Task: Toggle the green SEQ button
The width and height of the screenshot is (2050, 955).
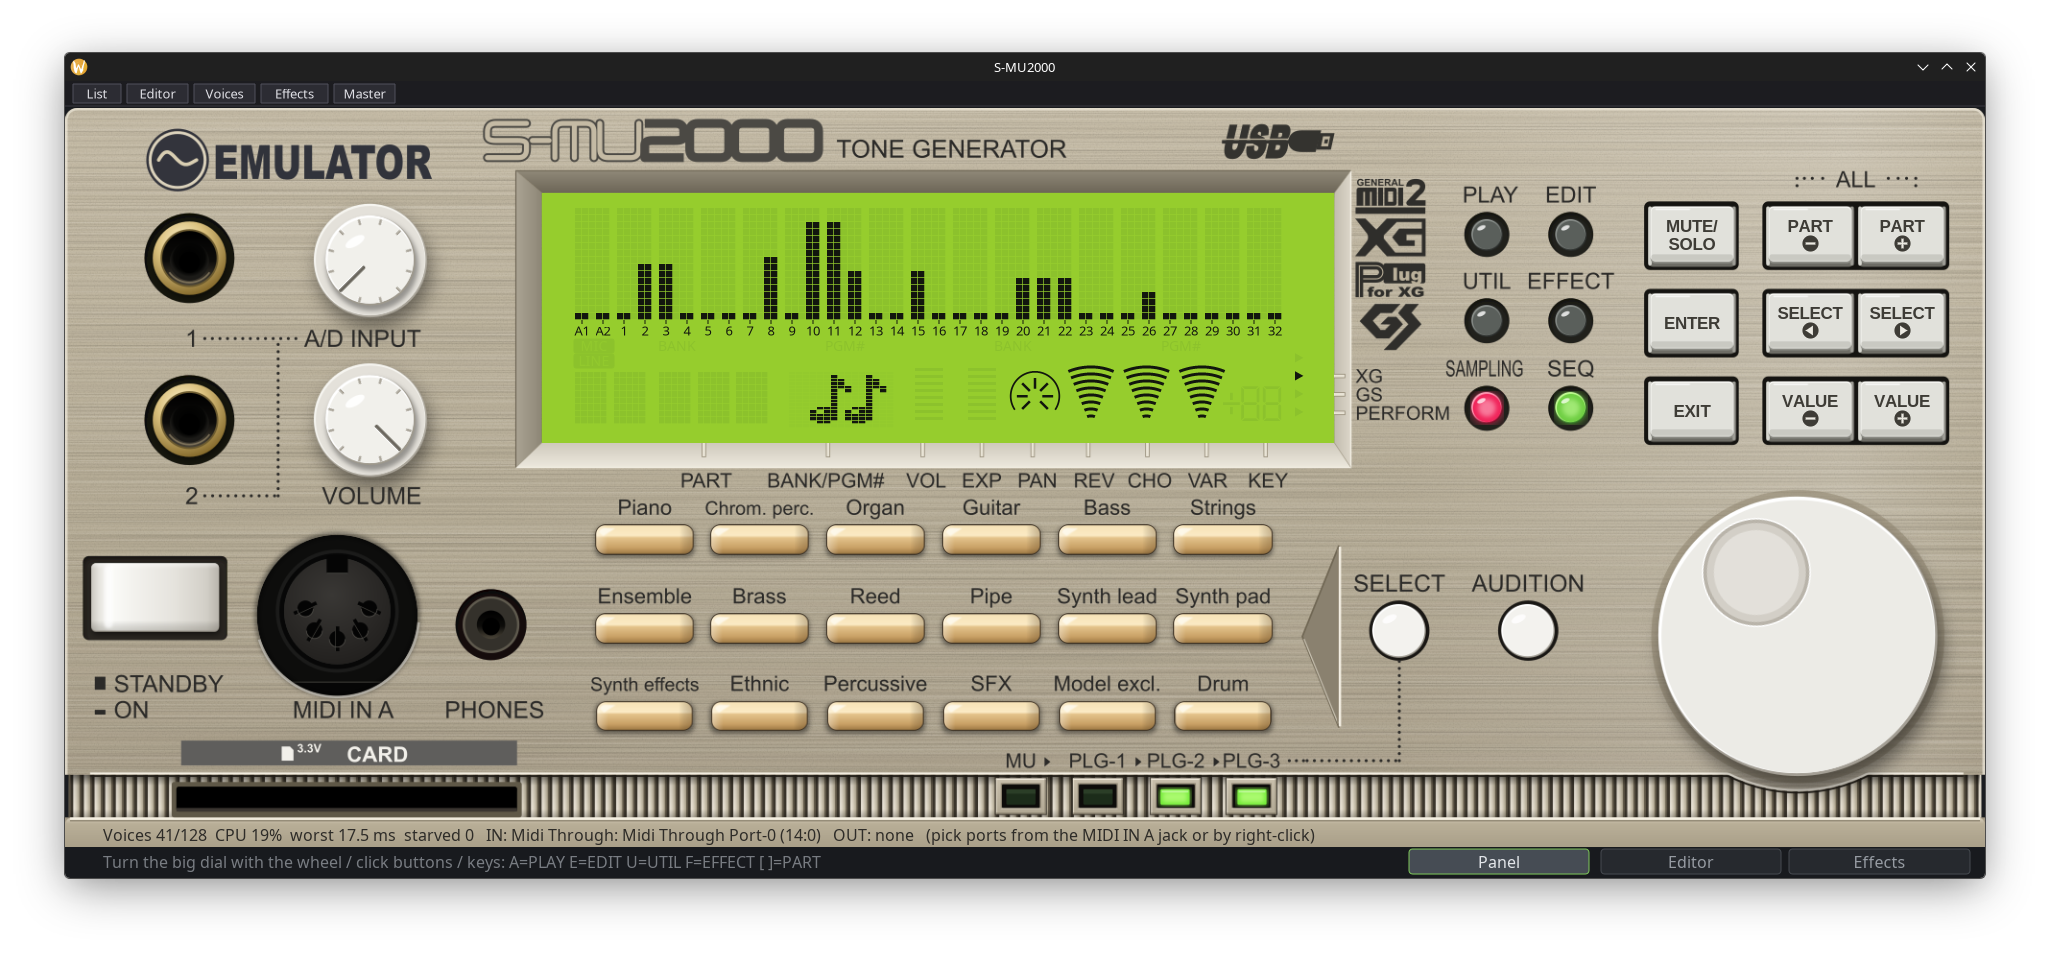Action: (1570, 408)
